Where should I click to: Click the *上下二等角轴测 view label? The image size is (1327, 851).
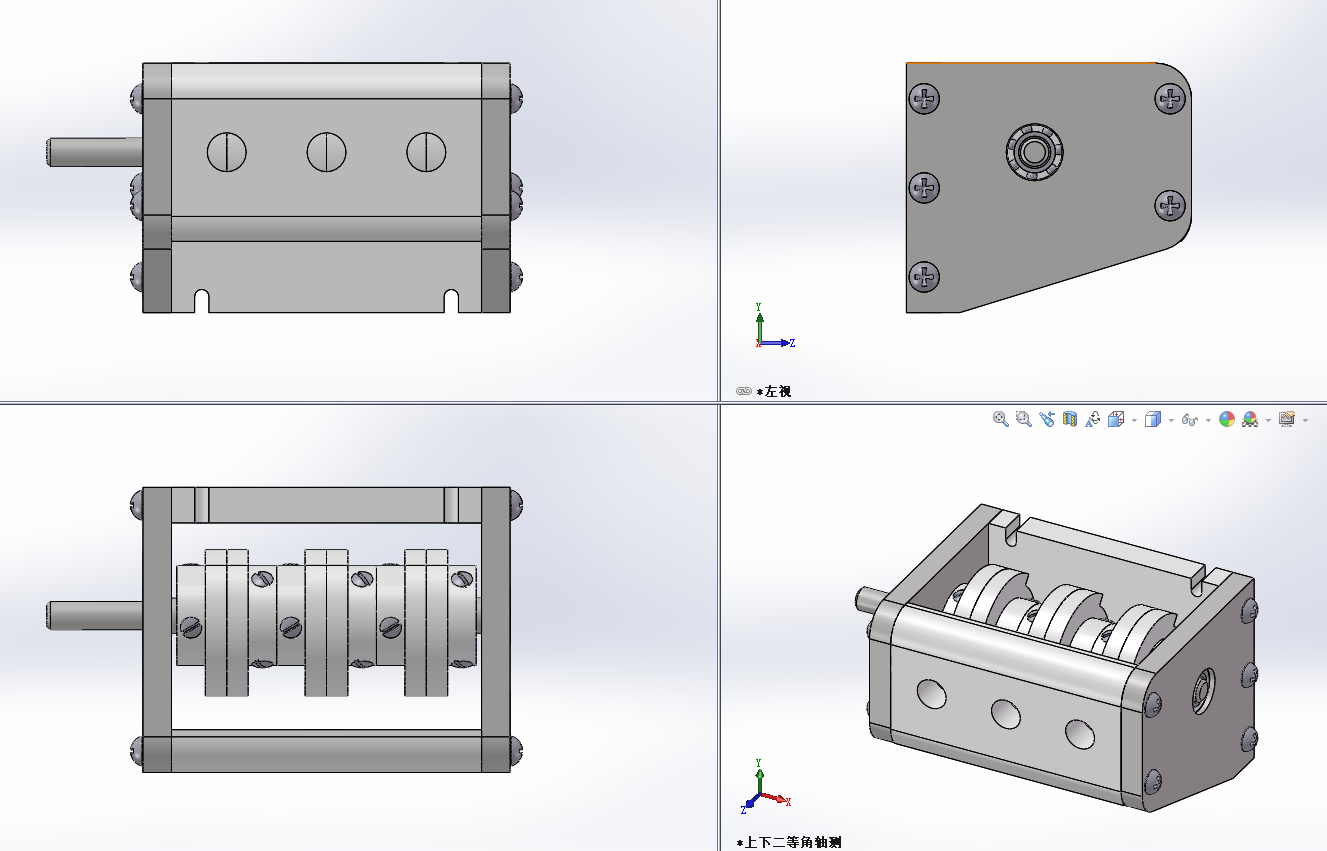tap(789, 842)
